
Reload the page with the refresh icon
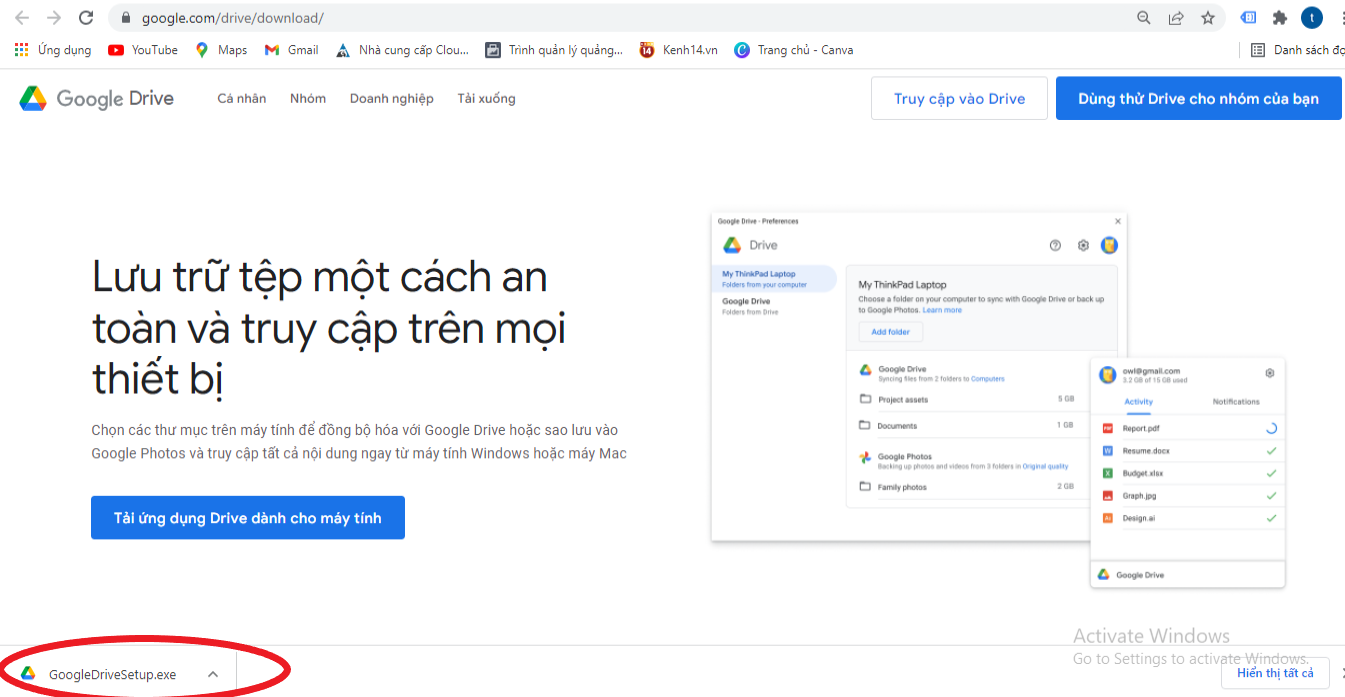pos(85,17)
